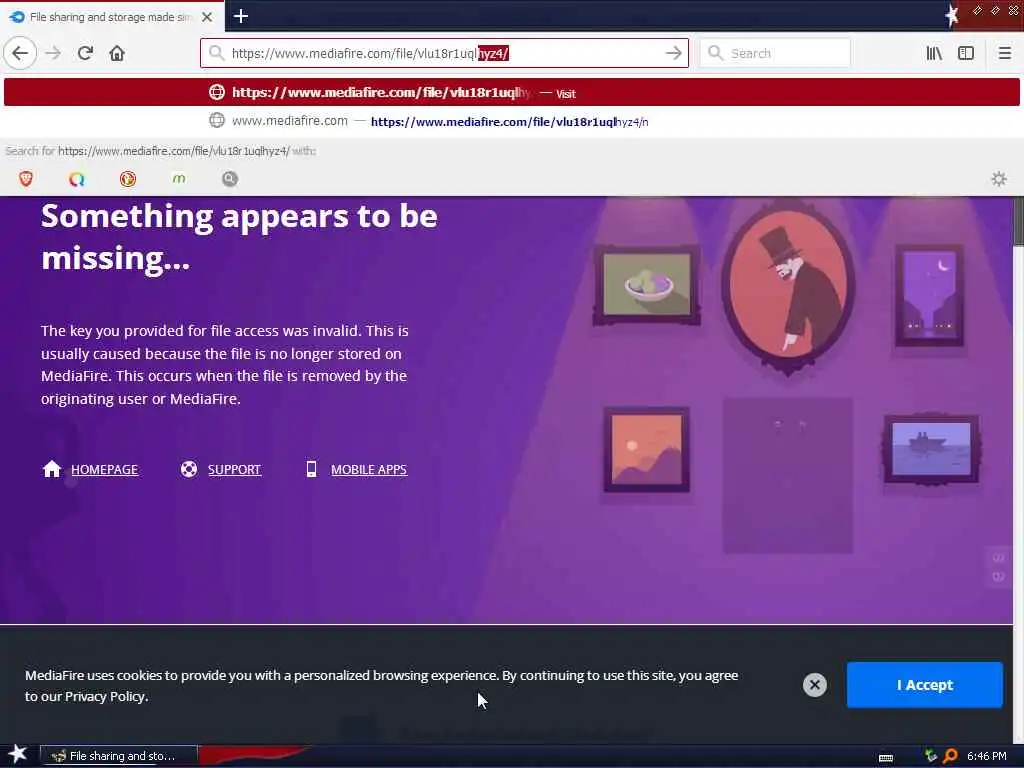Reload the current page

(x=86, y=53)
